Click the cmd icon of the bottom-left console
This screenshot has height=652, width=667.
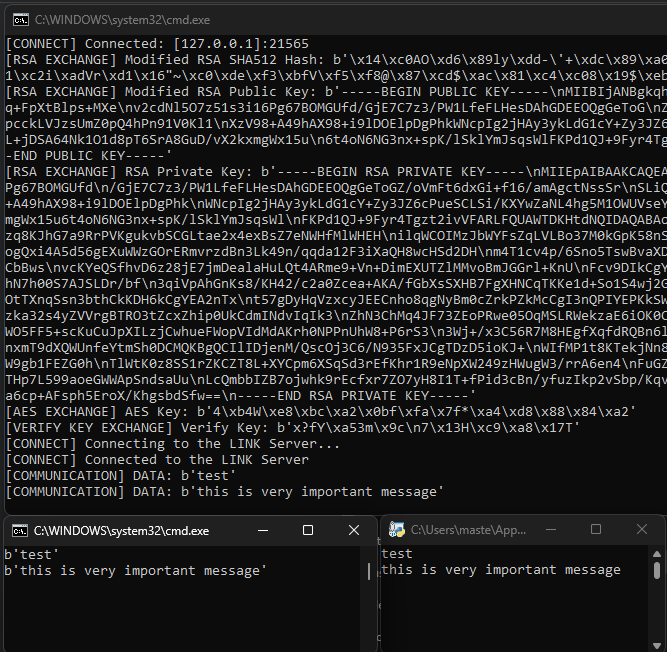pos(19,530)
